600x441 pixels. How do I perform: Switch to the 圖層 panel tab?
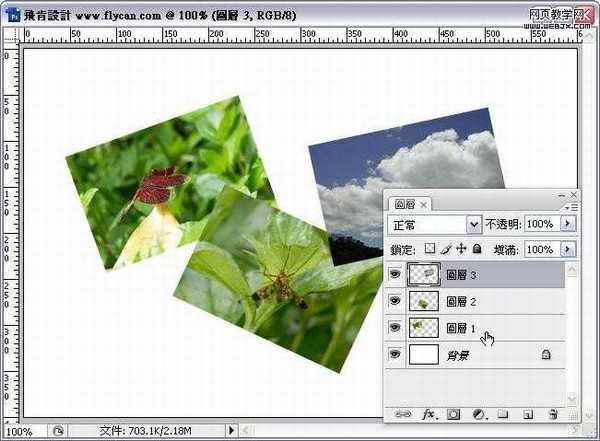(x=405, y=204)
